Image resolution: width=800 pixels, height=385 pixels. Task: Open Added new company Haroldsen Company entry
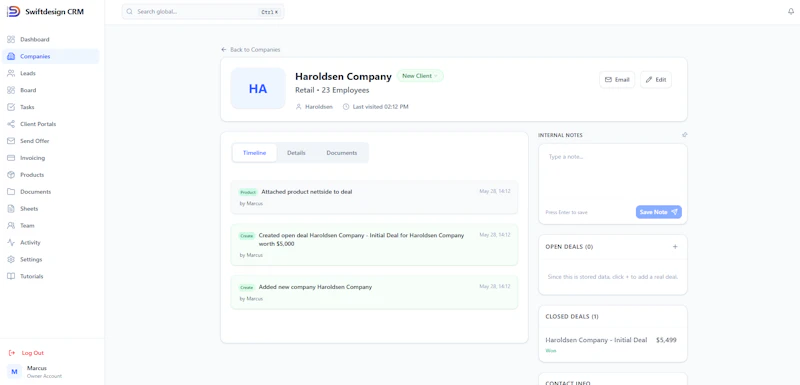[x=374, y=292]
